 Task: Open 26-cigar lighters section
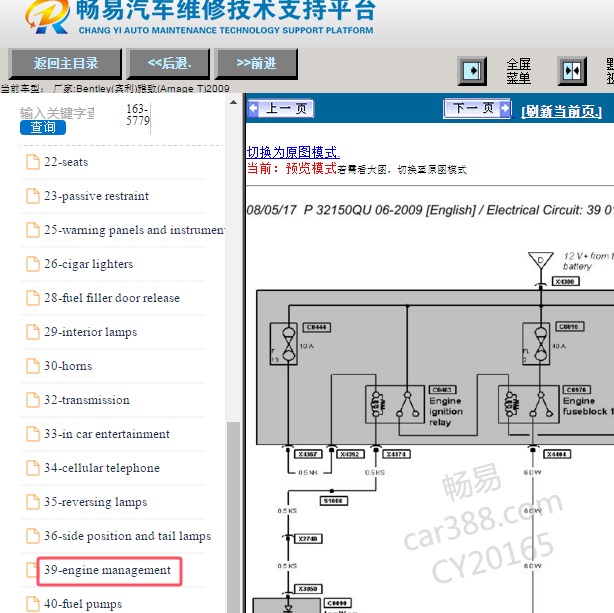point(88,264)
